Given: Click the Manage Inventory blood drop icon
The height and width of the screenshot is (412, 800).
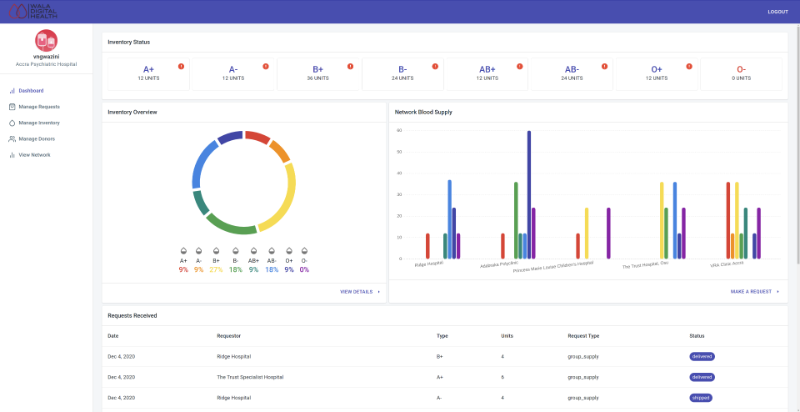Looking at the screenshot, I should click(12, 122).
